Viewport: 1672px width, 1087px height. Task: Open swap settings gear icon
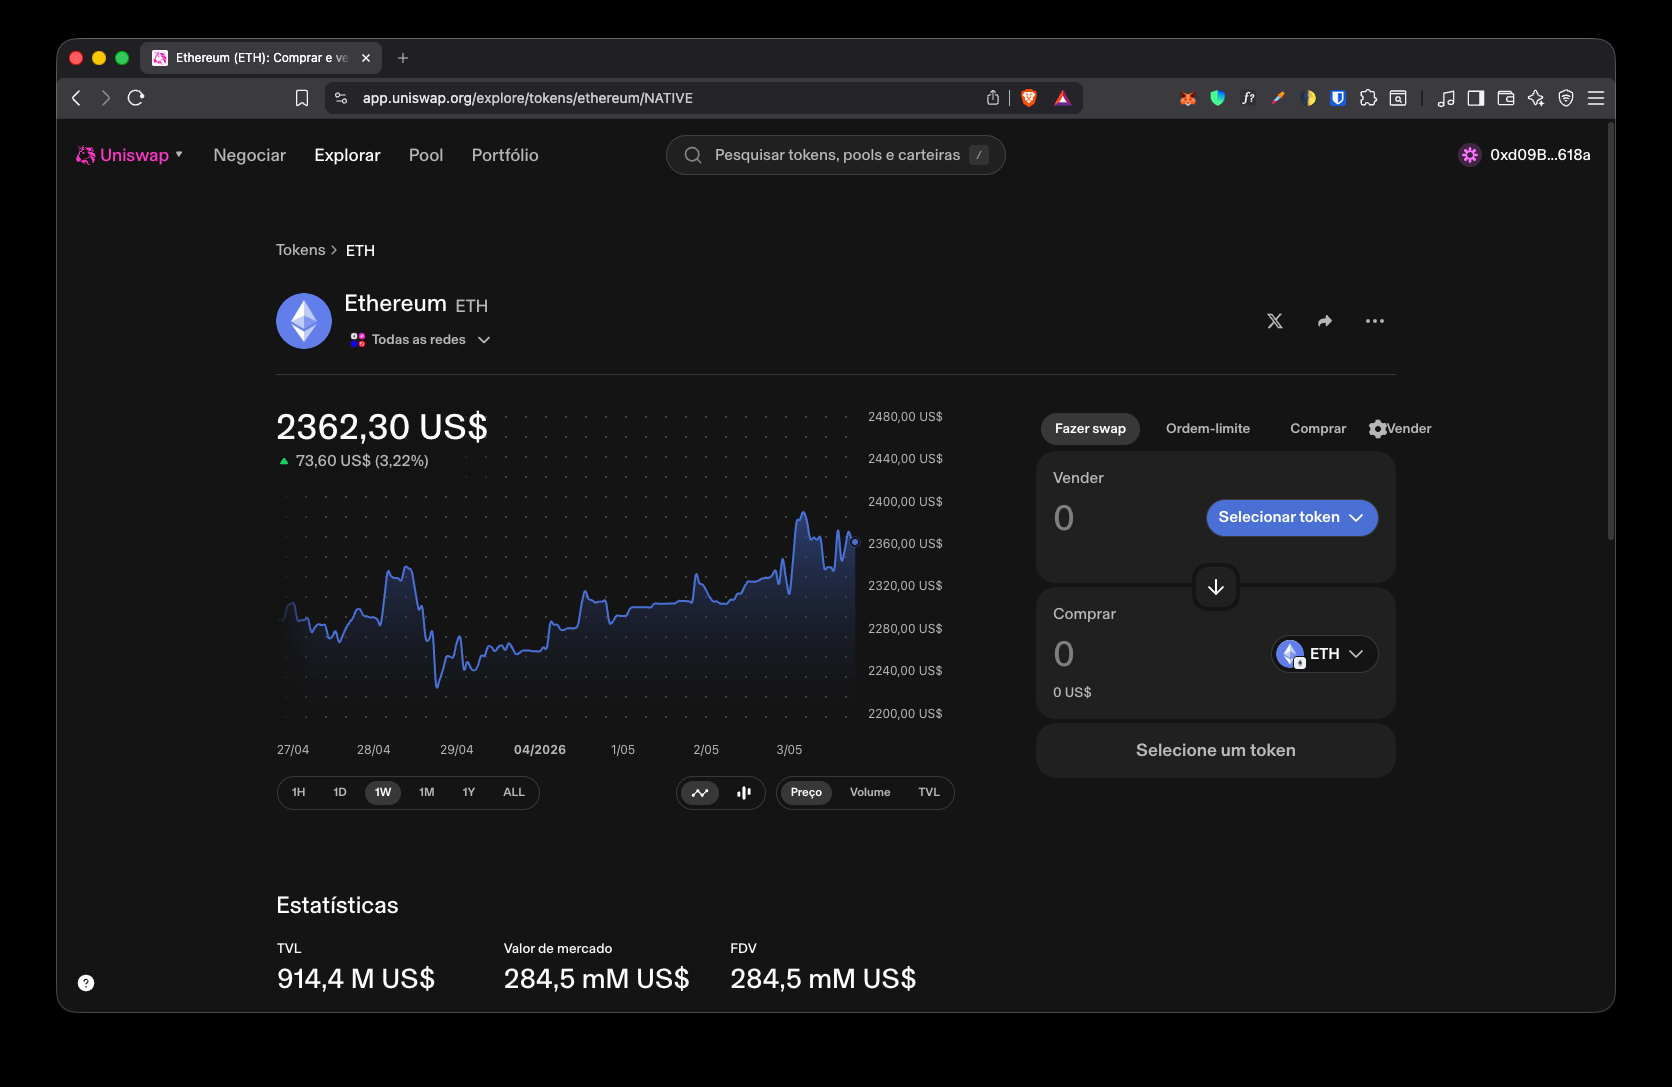1377,429
